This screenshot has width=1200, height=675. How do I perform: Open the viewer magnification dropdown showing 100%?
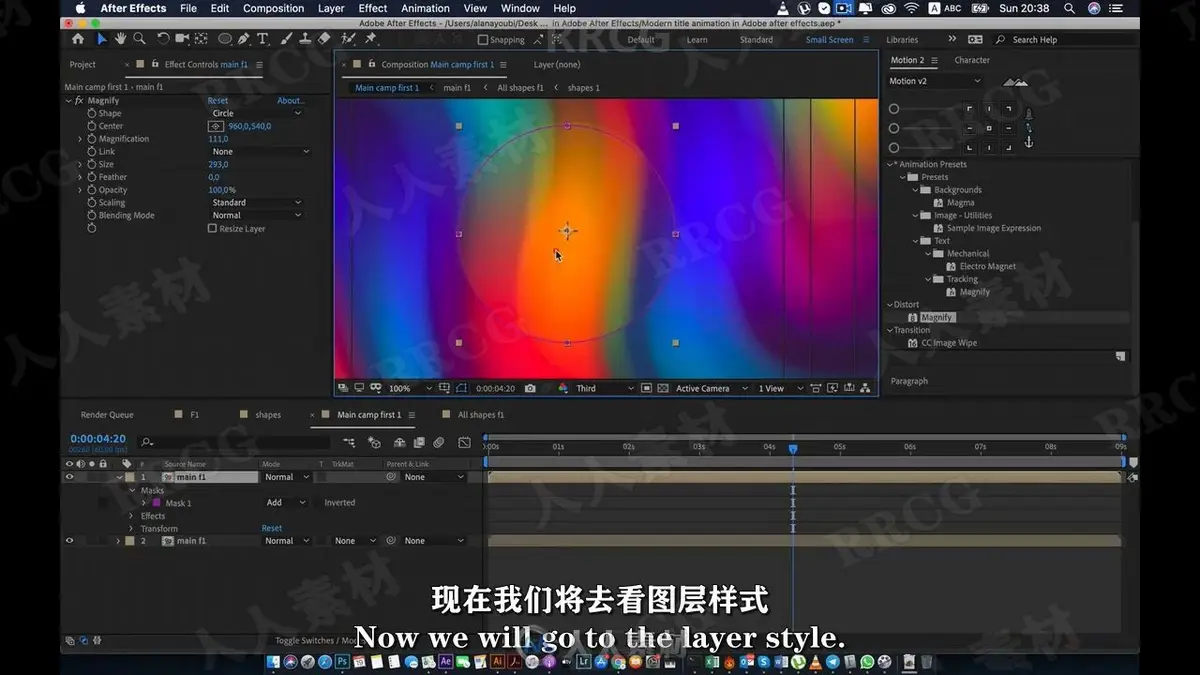[410, 388]
